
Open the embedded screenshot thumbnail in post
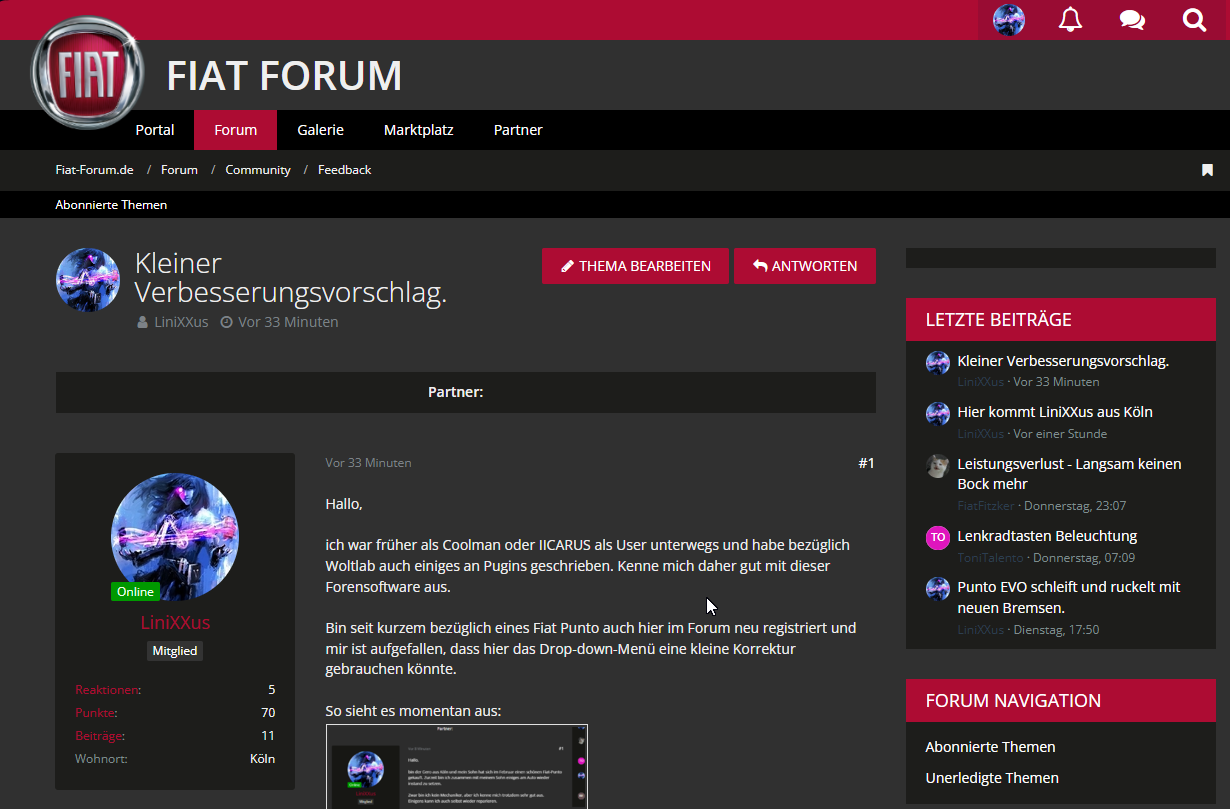pyautogui.click(x=456, y=766)
